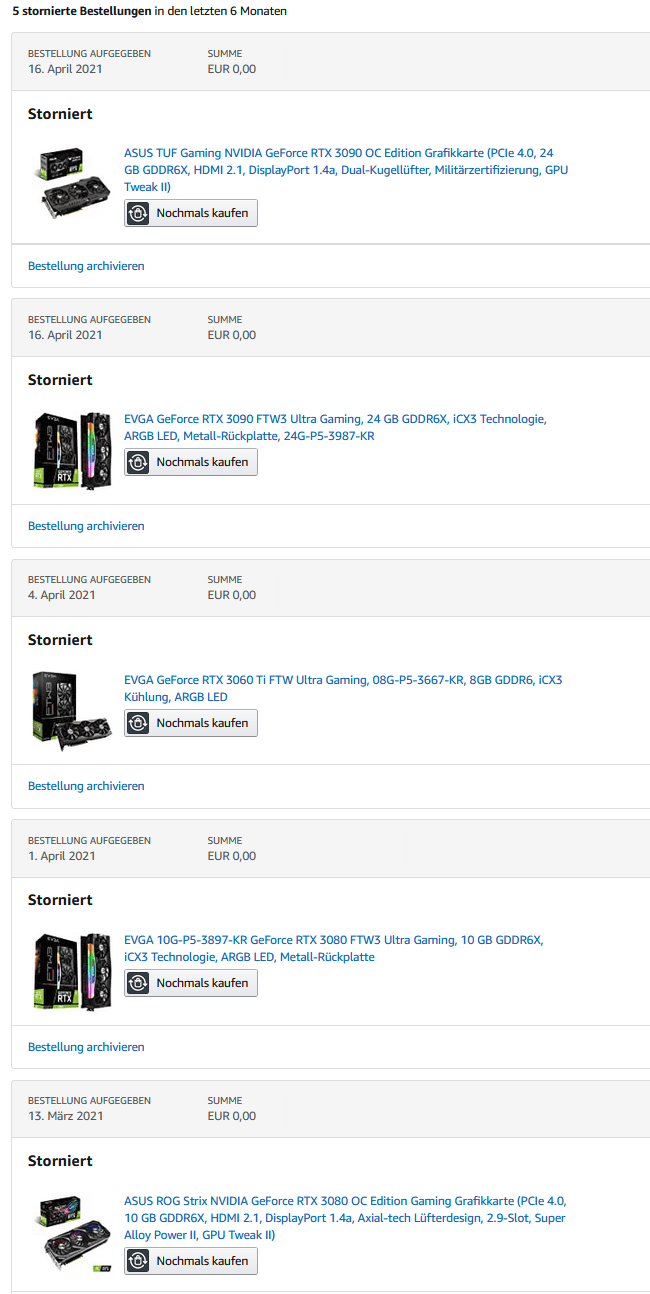The image size is (650, 1294).
Task: Follow the EVGA GeForce RTX 3090 FTW3 Ultra link
Action: 335,427
